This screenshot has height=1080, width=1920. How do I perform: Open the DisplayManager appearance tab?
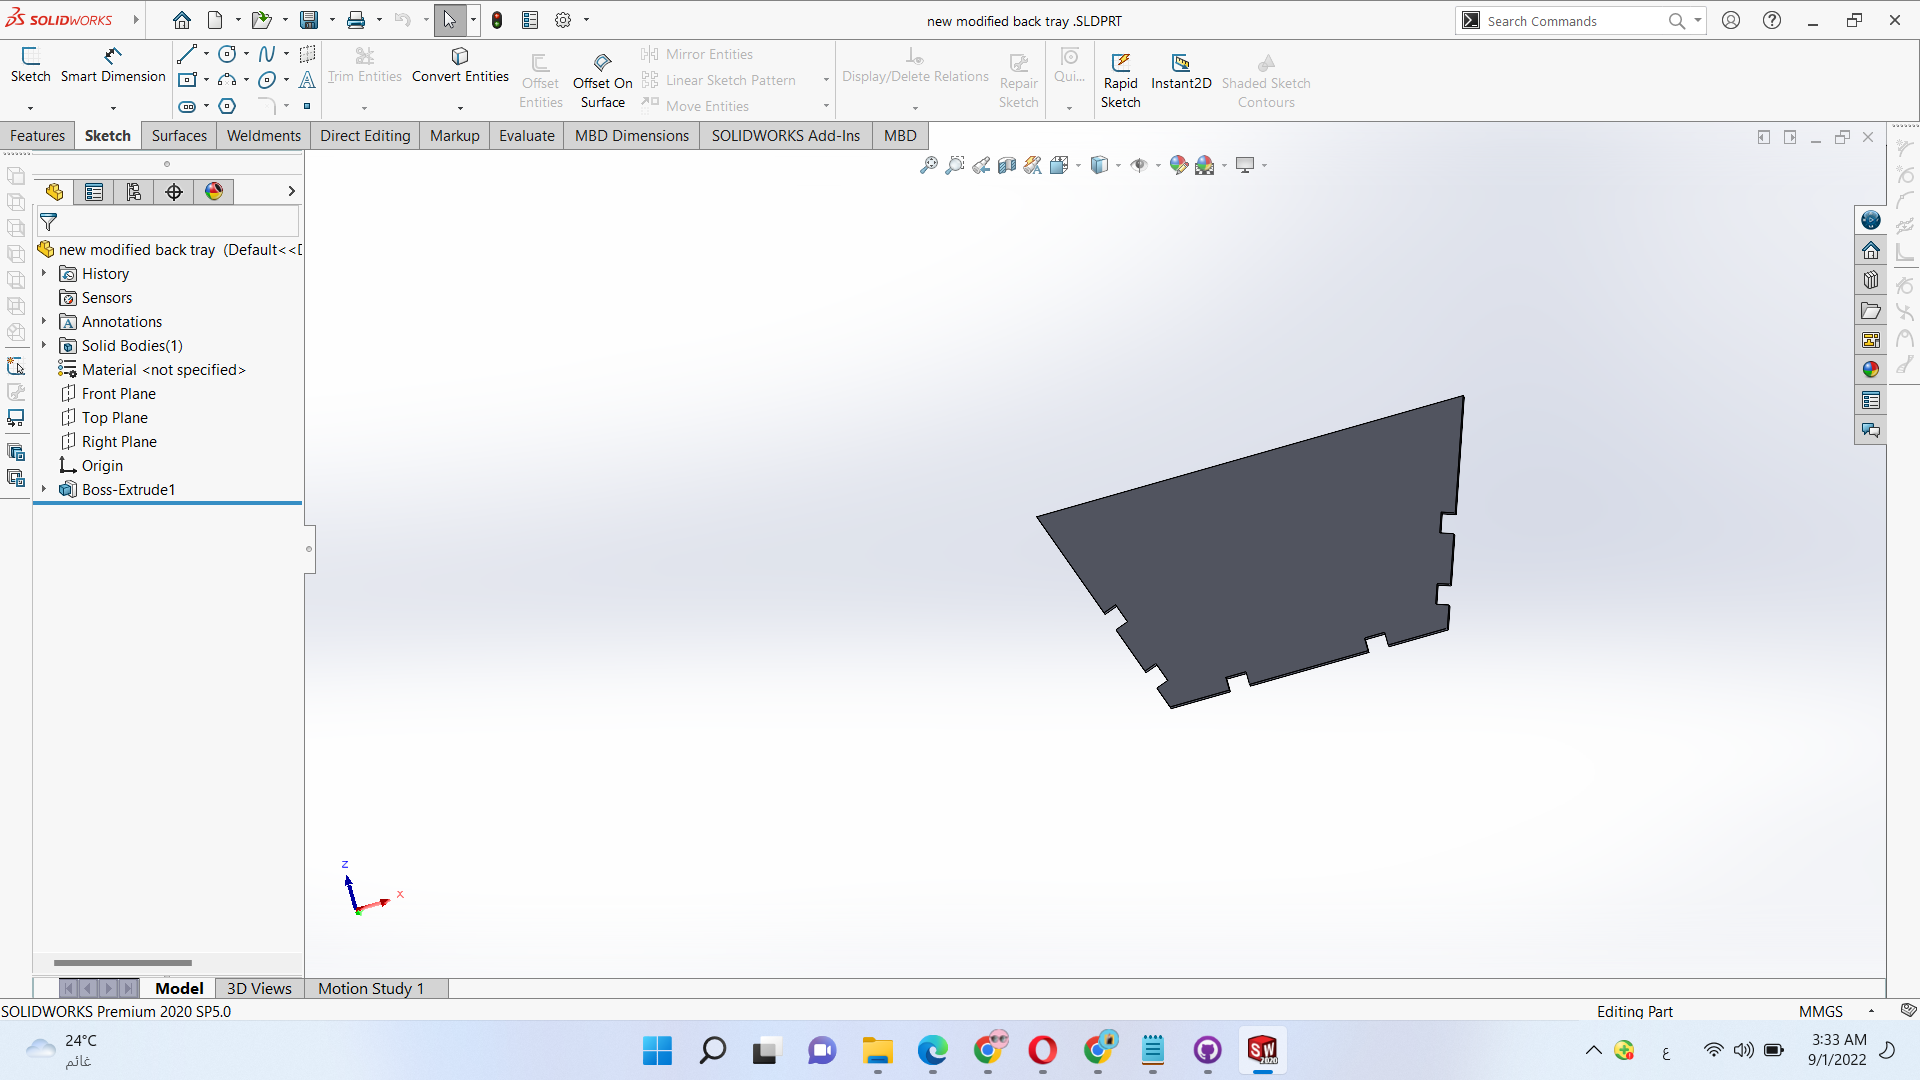[214, 192]
